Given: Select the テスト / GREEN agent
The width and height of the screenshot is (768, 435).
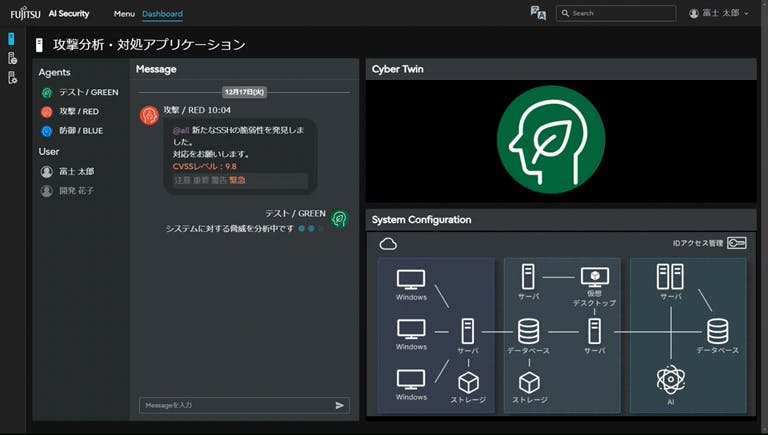Looking at the screenshot, I should point(80,92).
